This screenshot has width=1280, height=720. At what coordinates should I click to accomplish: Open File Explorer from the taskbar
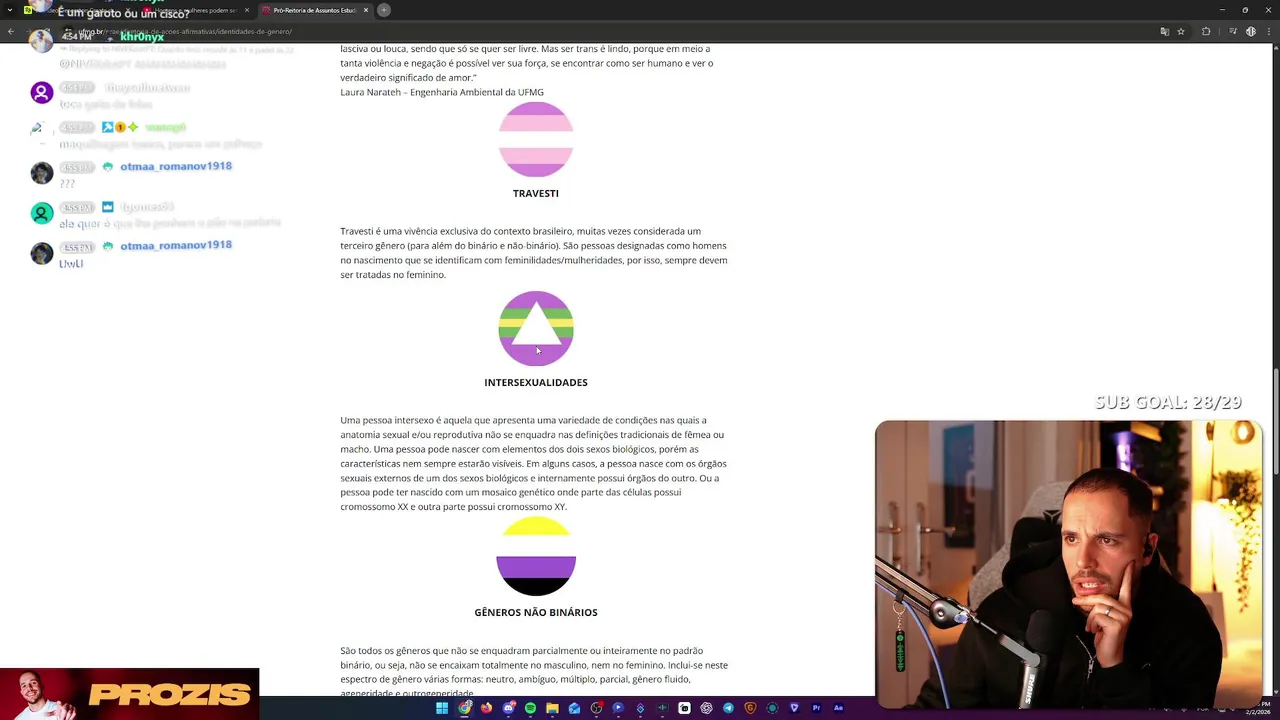point(552,708)
